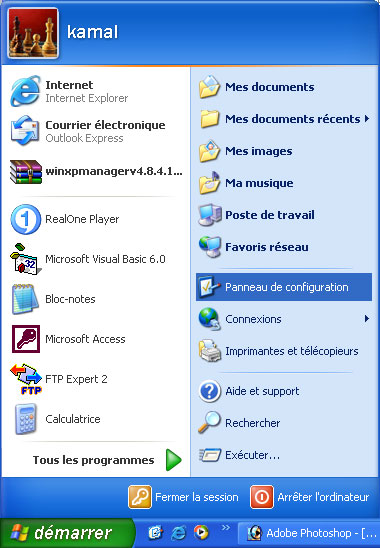380x548 pixels.
Task: Open Internet Explorer from pinned Internet icon
Action: click(x=25, y=91)
